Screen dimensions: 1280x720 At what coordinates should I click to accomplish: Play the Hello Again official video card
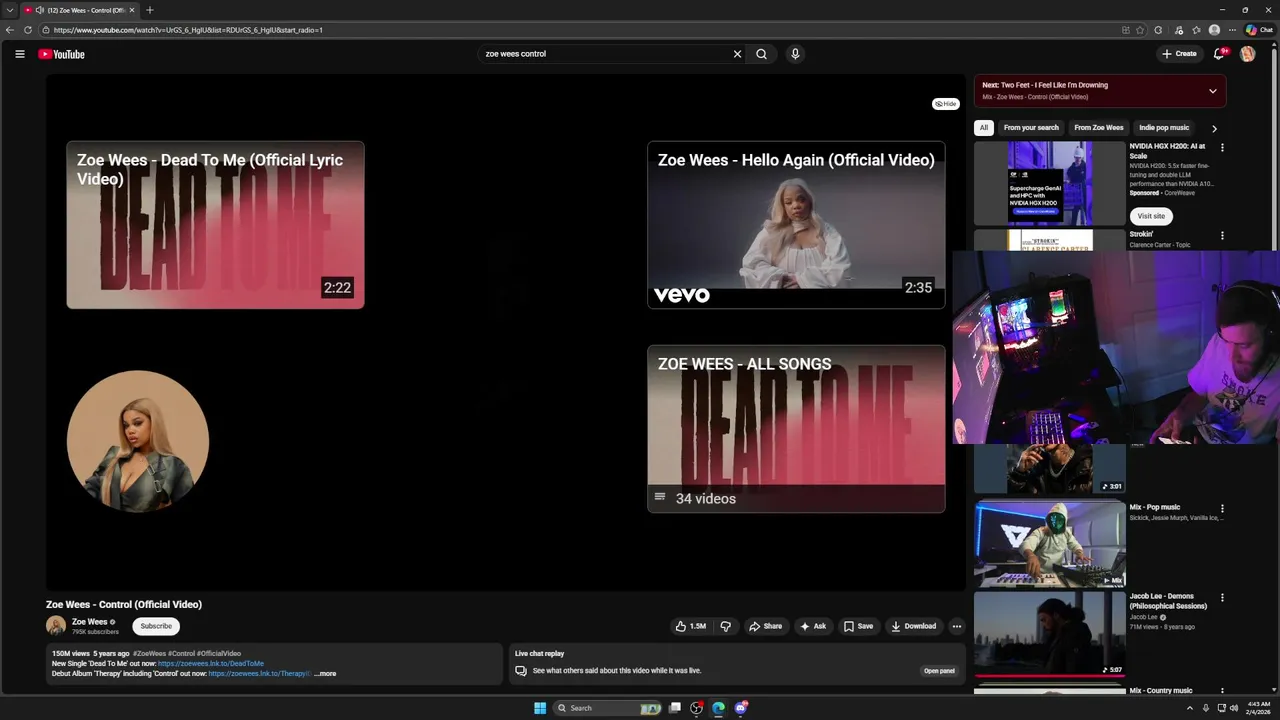[x=796, y=225]
